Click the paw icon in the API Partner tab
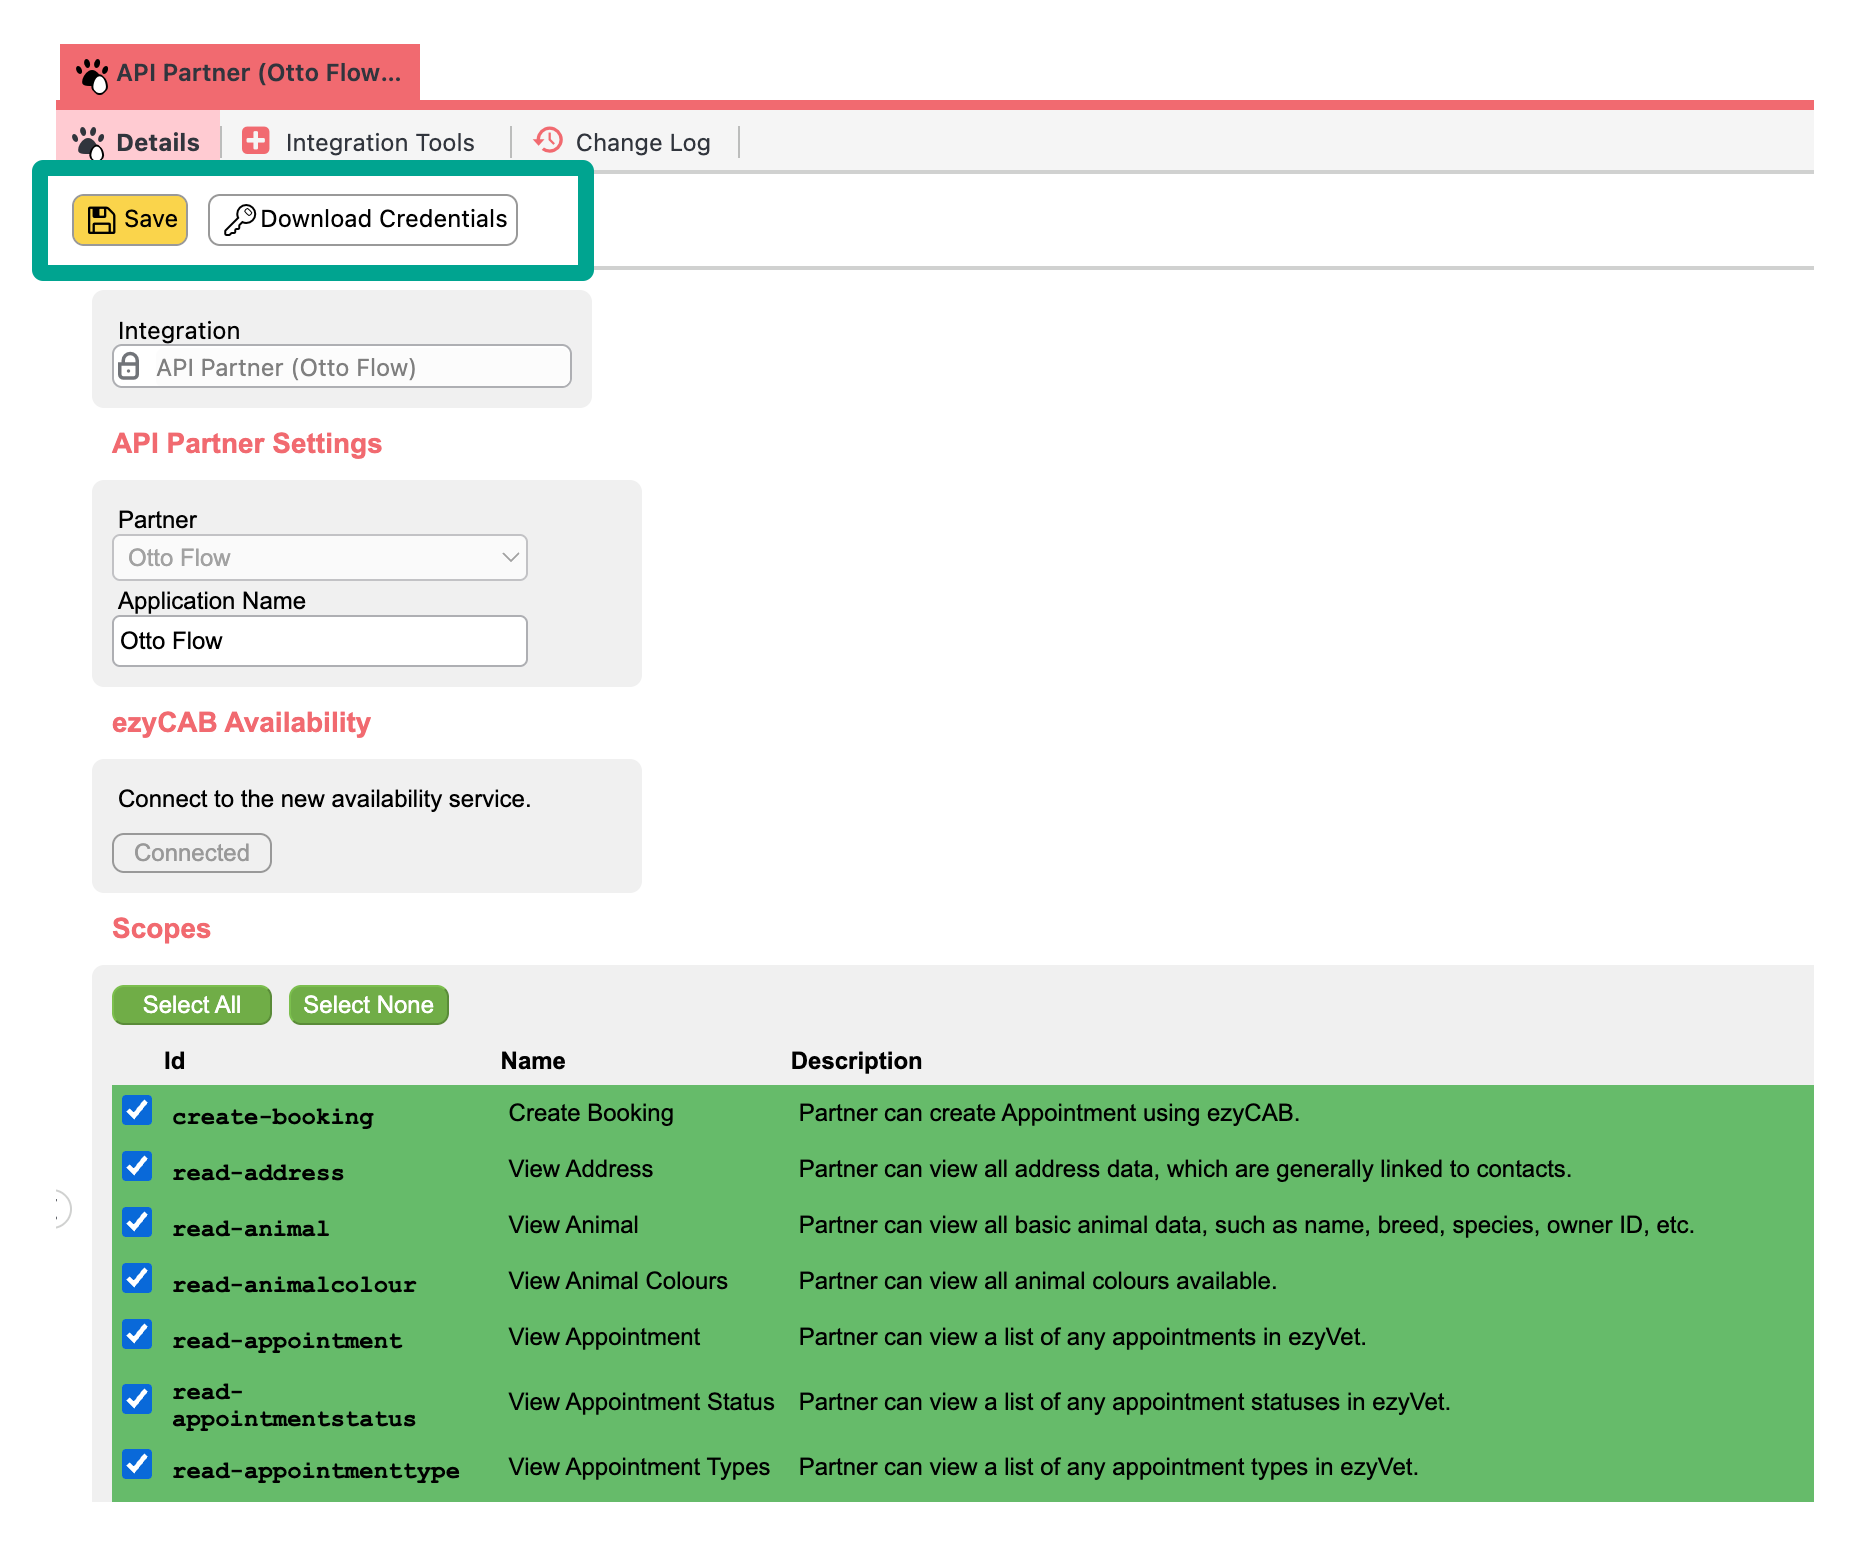 tap(92, 74)
